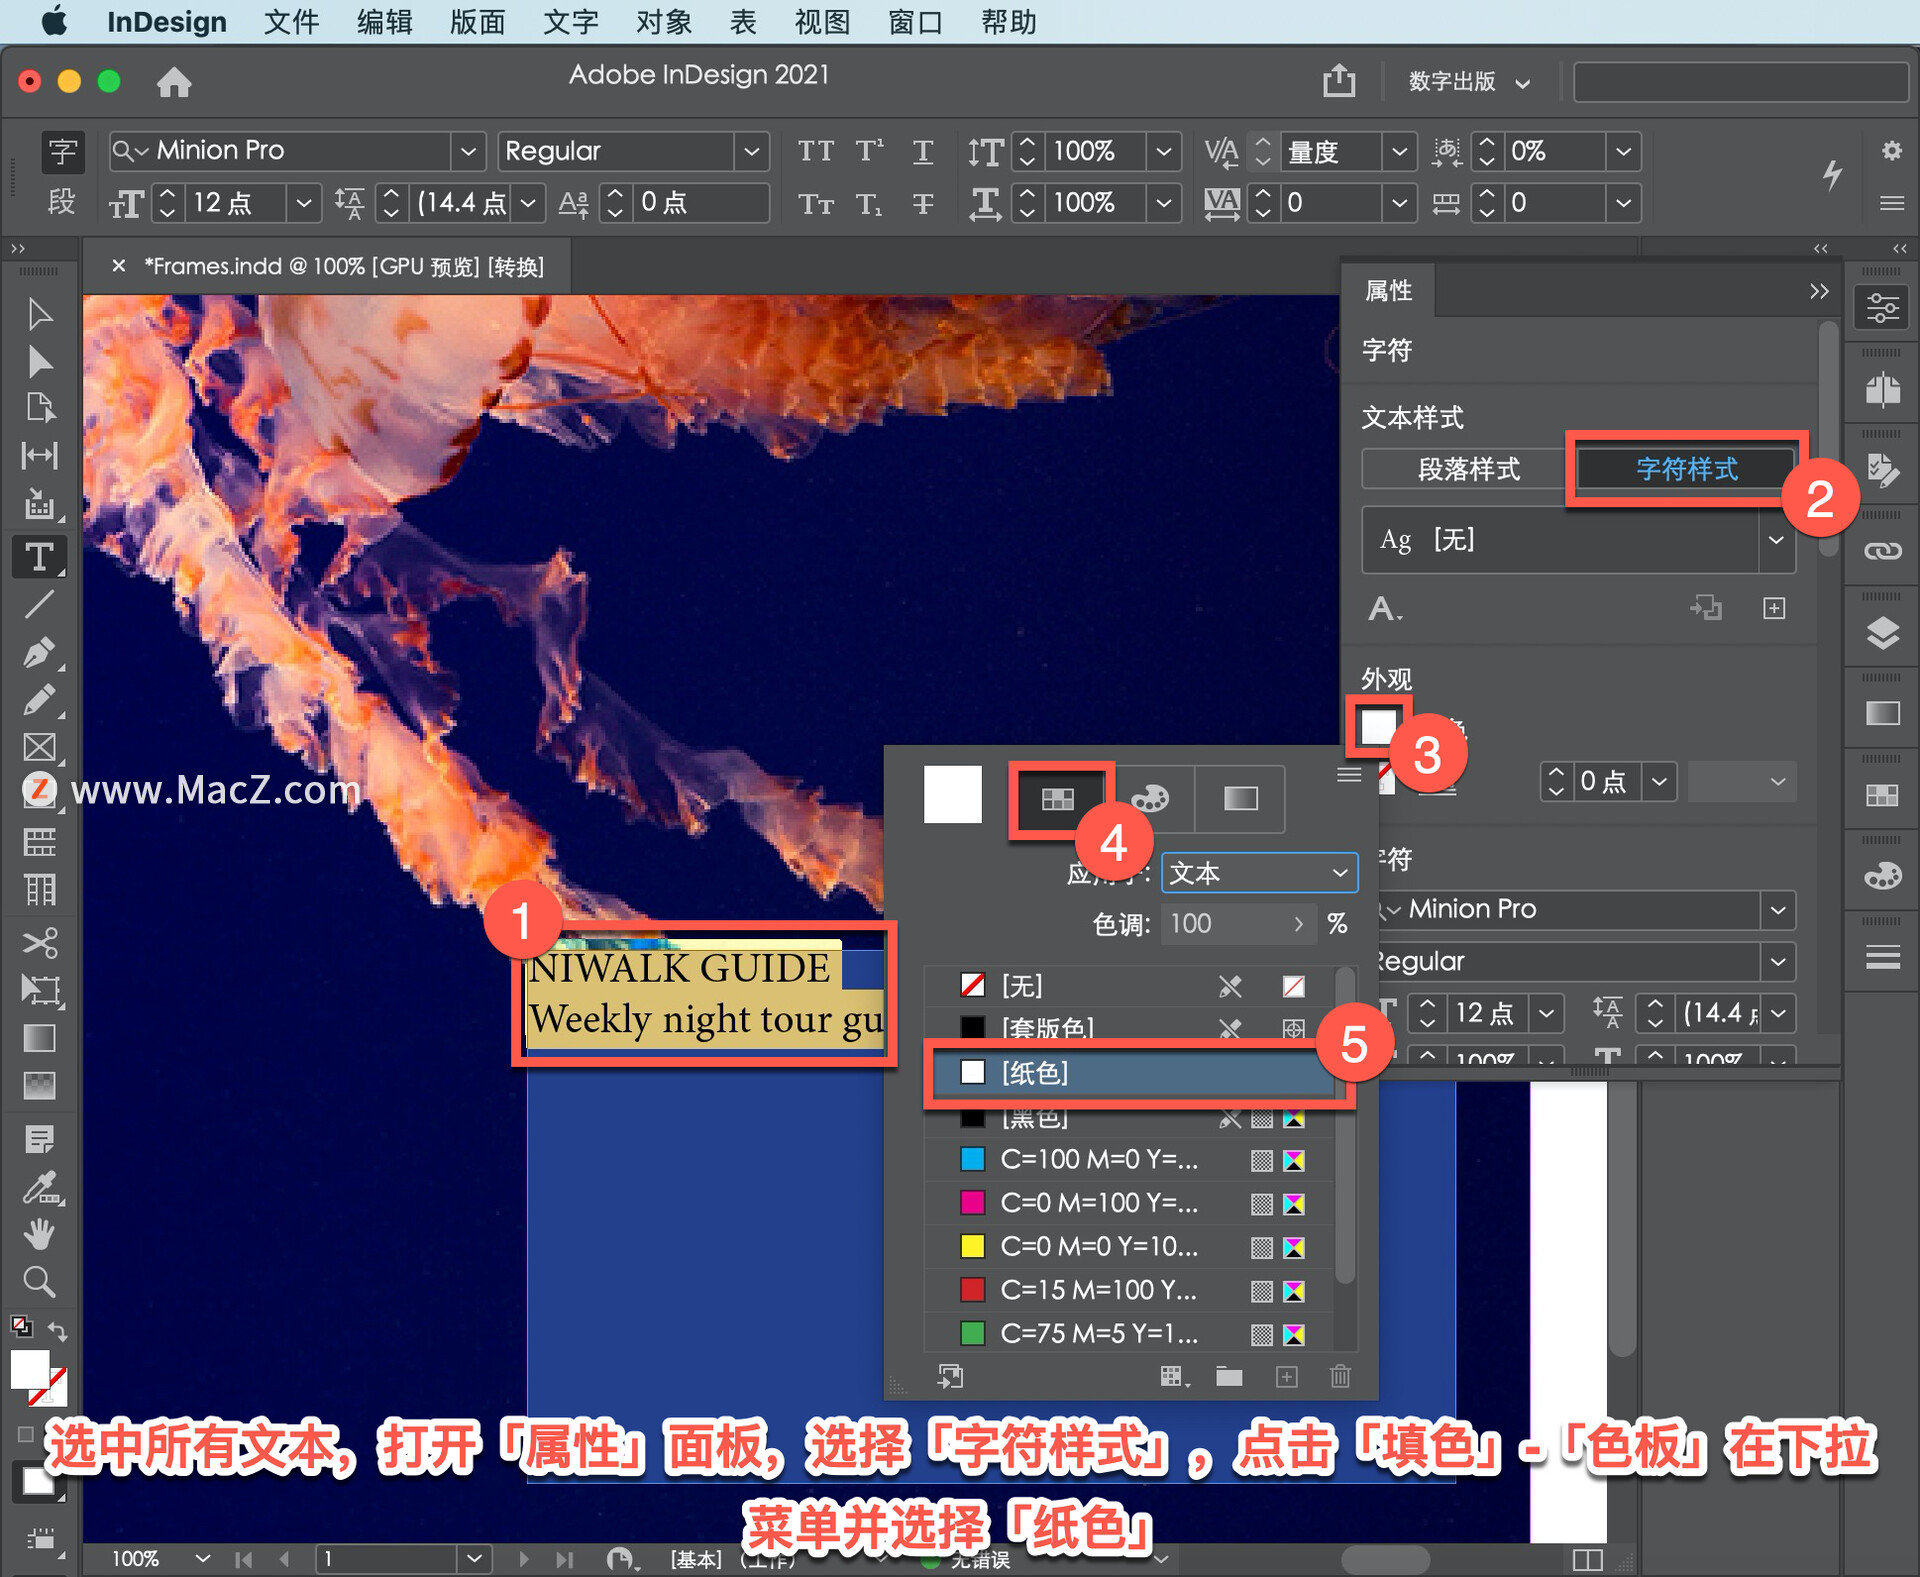Viewport: 1920px width, 1577px height.
Task: Toggle Subscript formatting
Action: point(869,204)
